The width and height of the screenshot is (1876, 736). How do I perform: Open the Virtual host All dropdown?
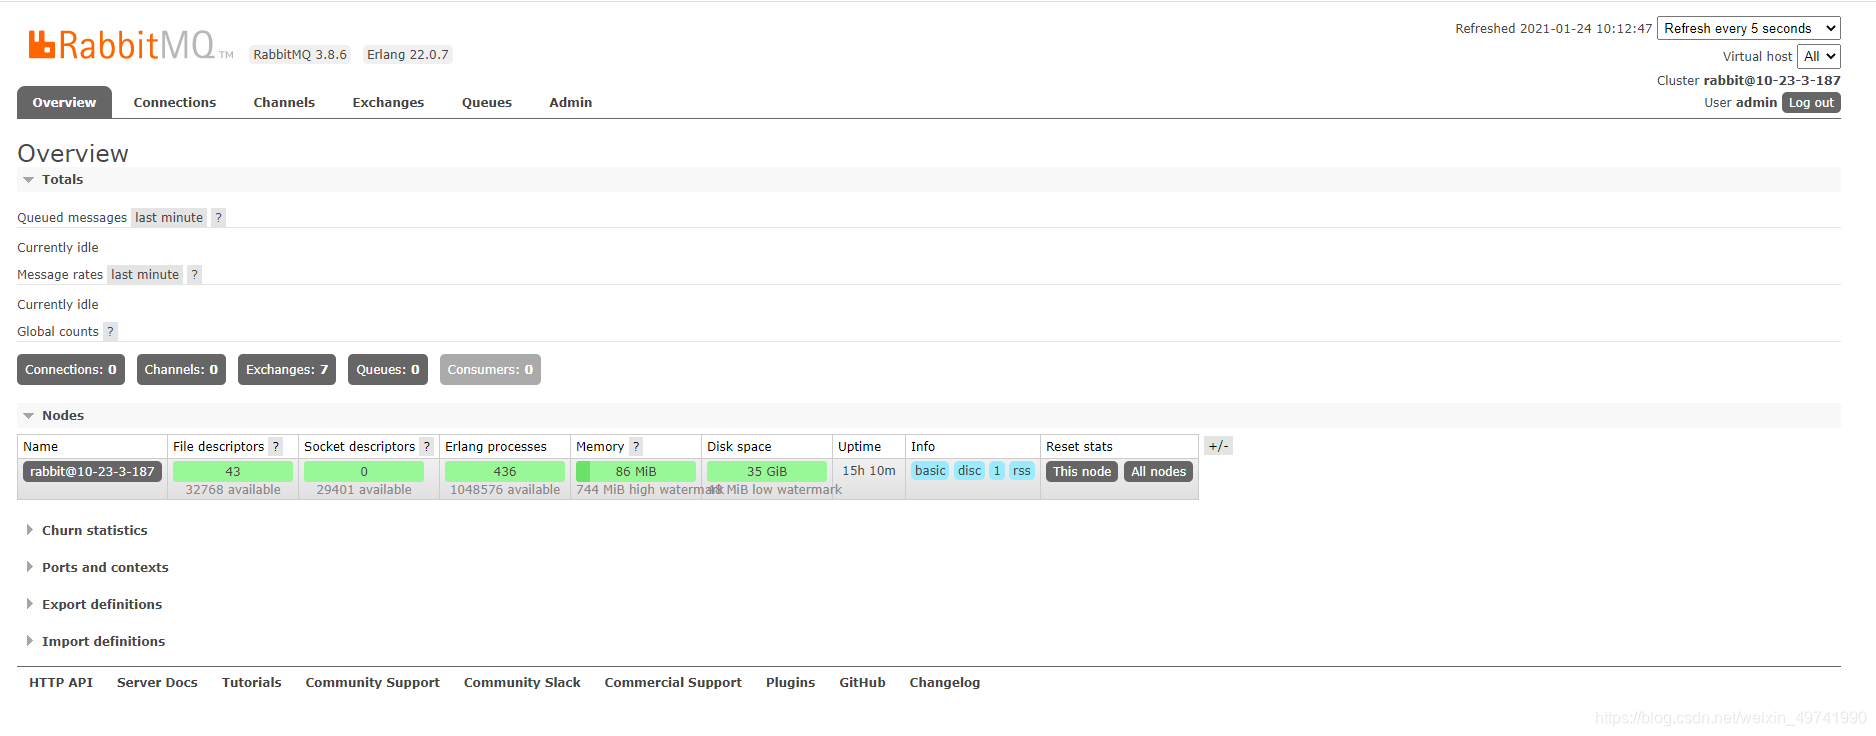point(1819,56)
